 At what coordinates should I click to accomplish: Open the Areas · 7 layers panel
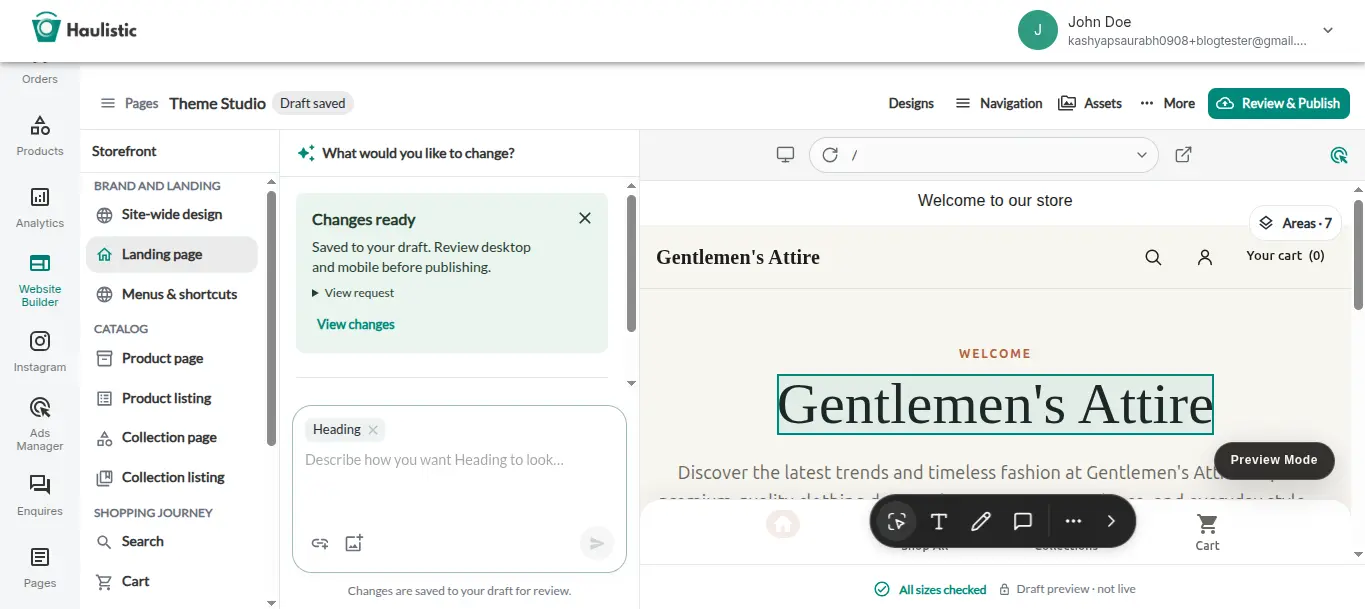pos(1295,223)
